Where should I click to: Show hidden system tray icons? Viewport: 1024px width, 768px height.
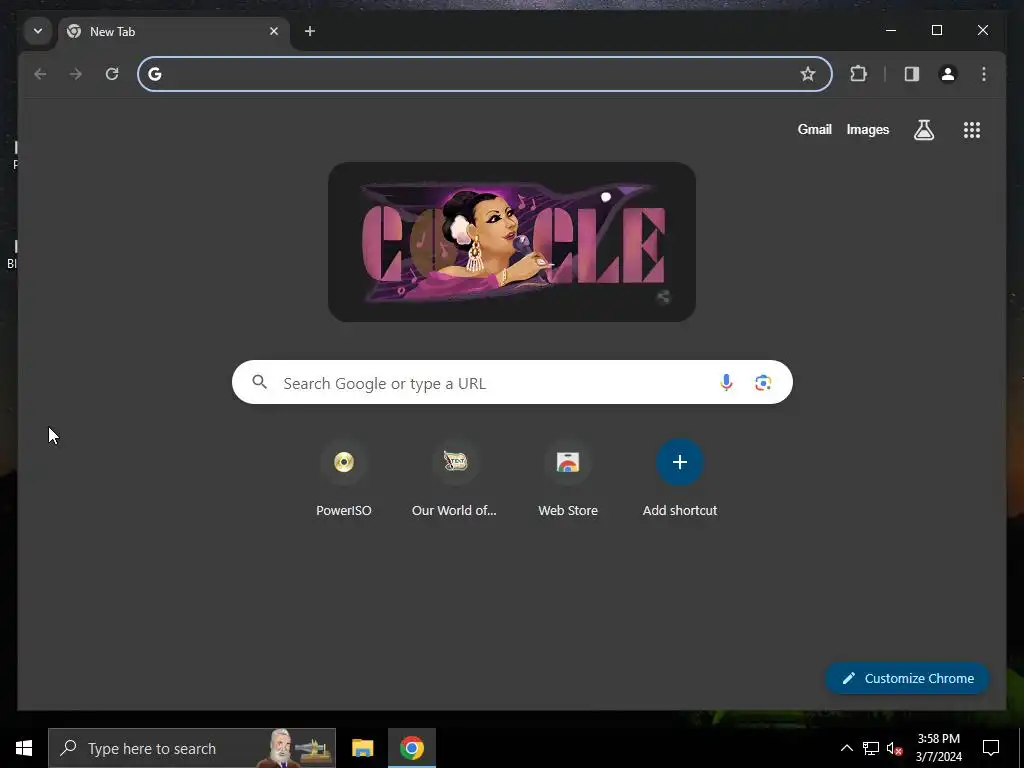pyautogui.click(x=846, y=748)
